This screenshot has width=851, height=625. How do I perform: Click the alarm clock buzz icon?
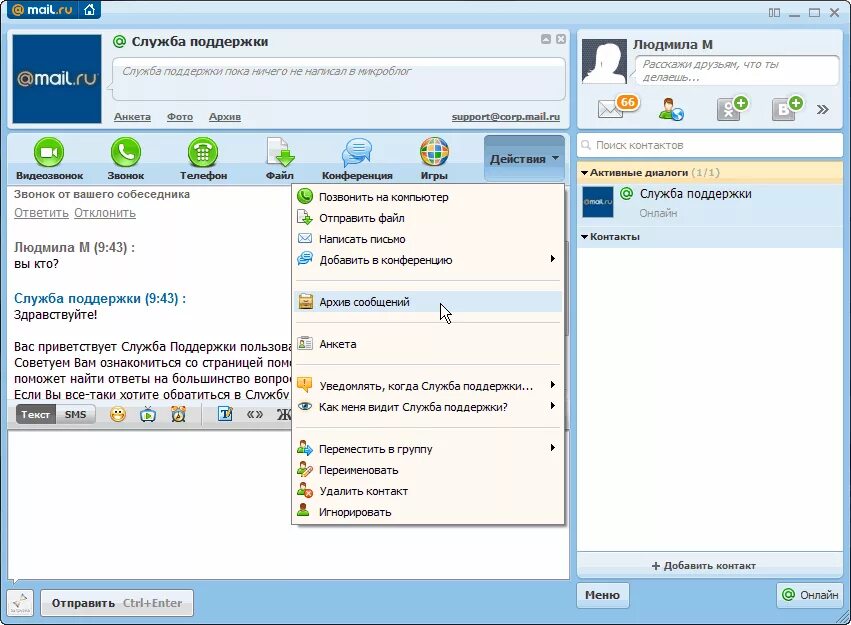coord(178,414)
